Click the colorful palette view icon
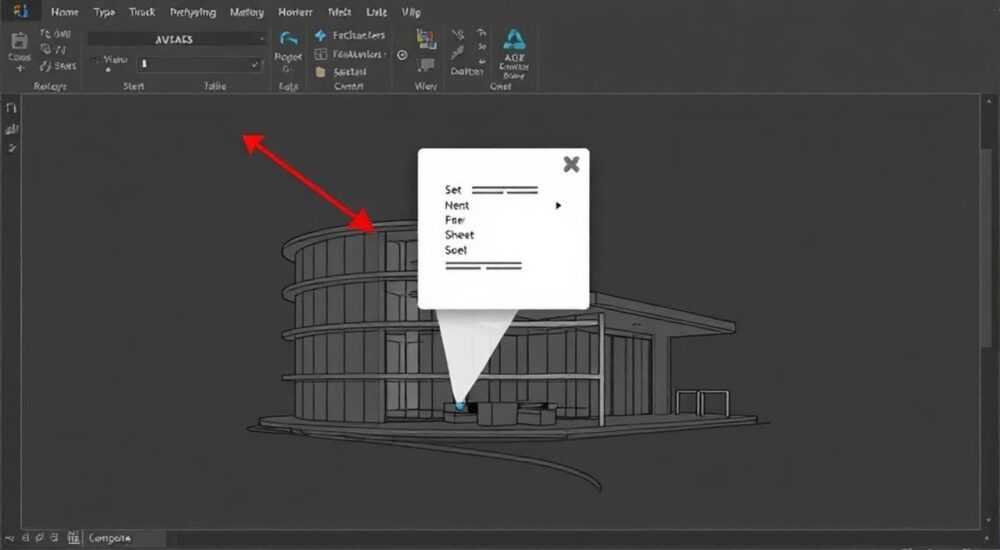 426,39
